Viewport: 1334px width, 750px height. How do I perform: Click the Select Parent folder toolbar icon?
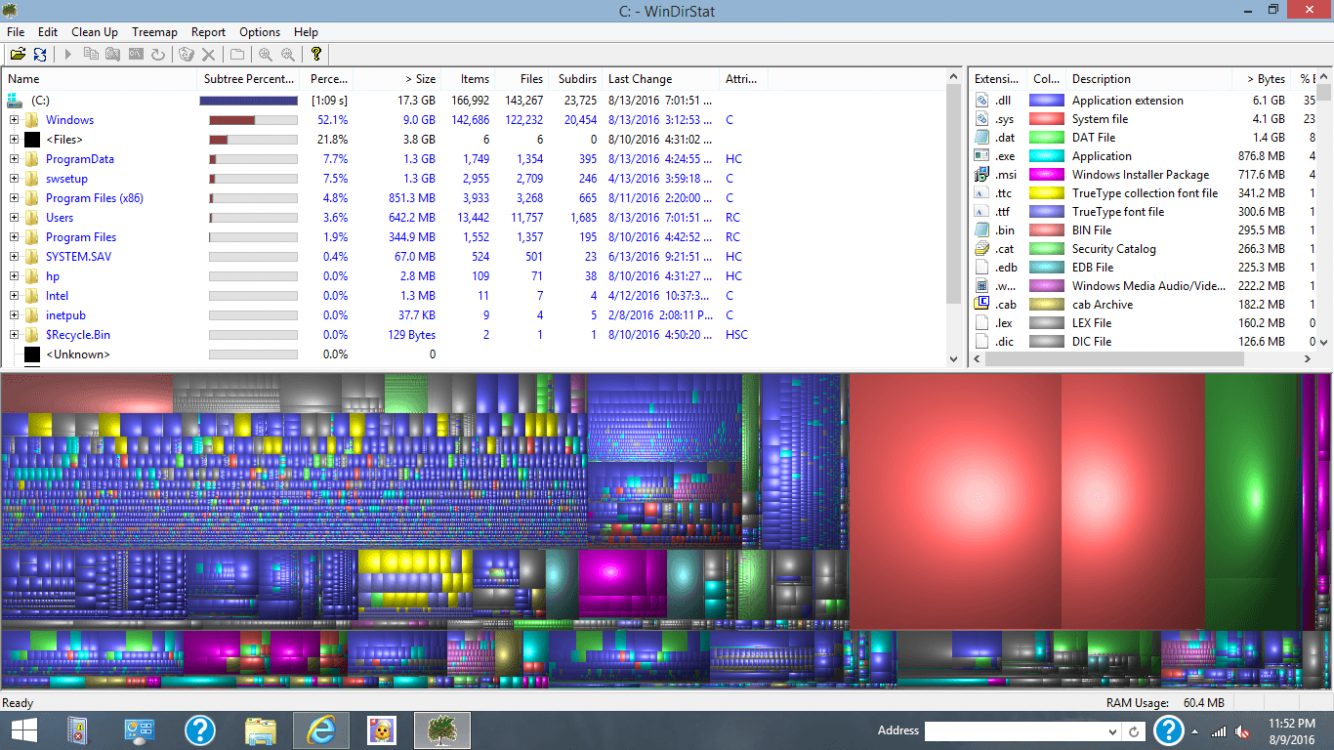coord(237,54)
